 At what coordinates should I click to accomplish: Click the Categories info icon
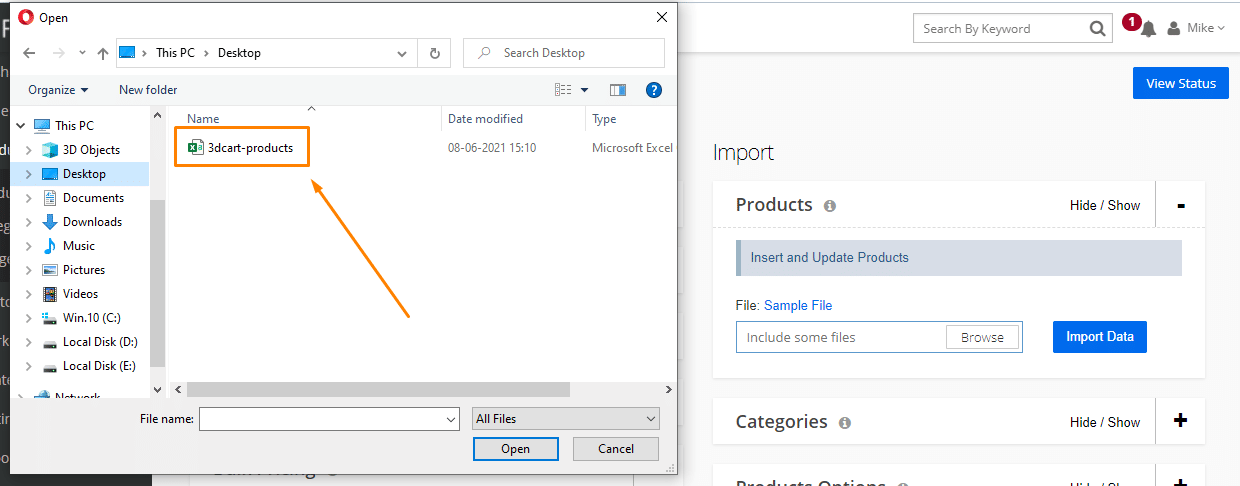coord(844,423)
